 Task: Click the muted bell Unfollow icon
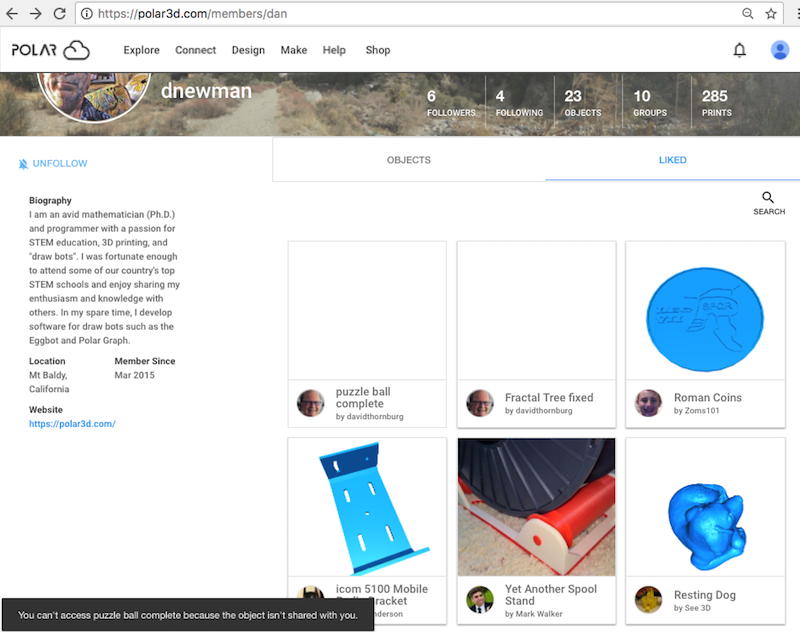(x=23, y=164)
